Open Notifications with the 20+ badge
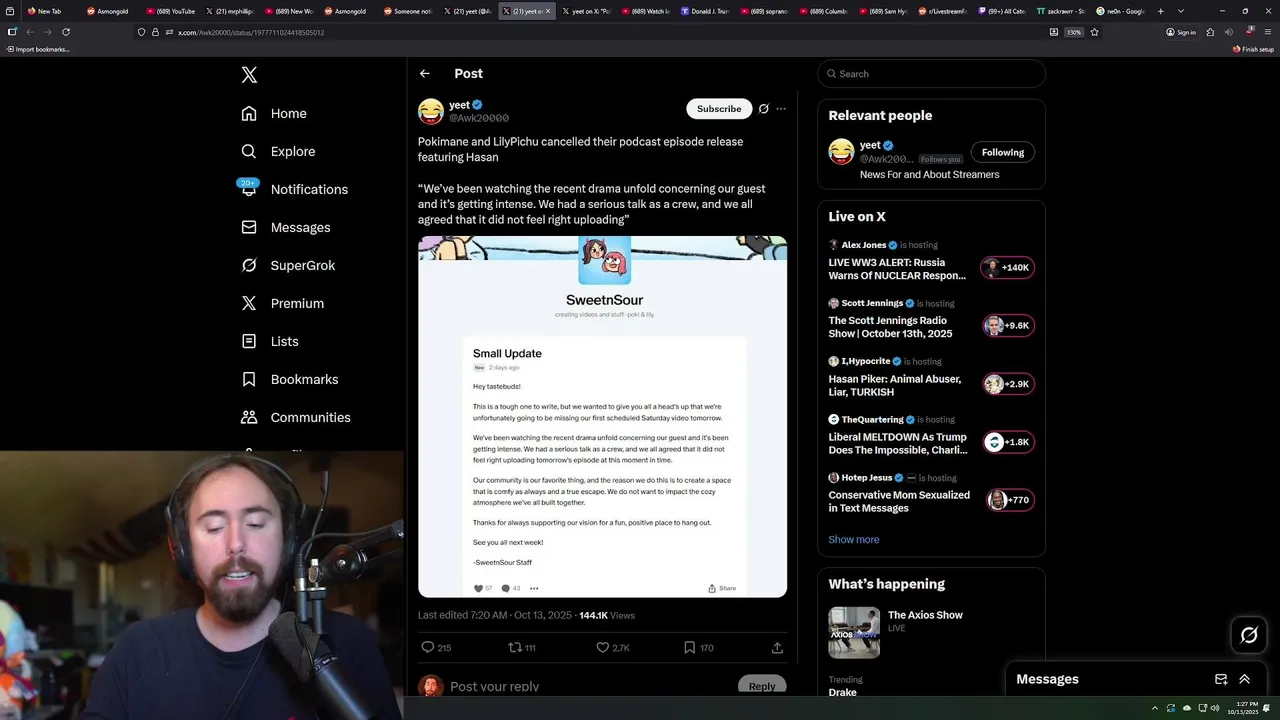Image resolution: width=1280 pixels, height=720 pixels. coord(294,189)
